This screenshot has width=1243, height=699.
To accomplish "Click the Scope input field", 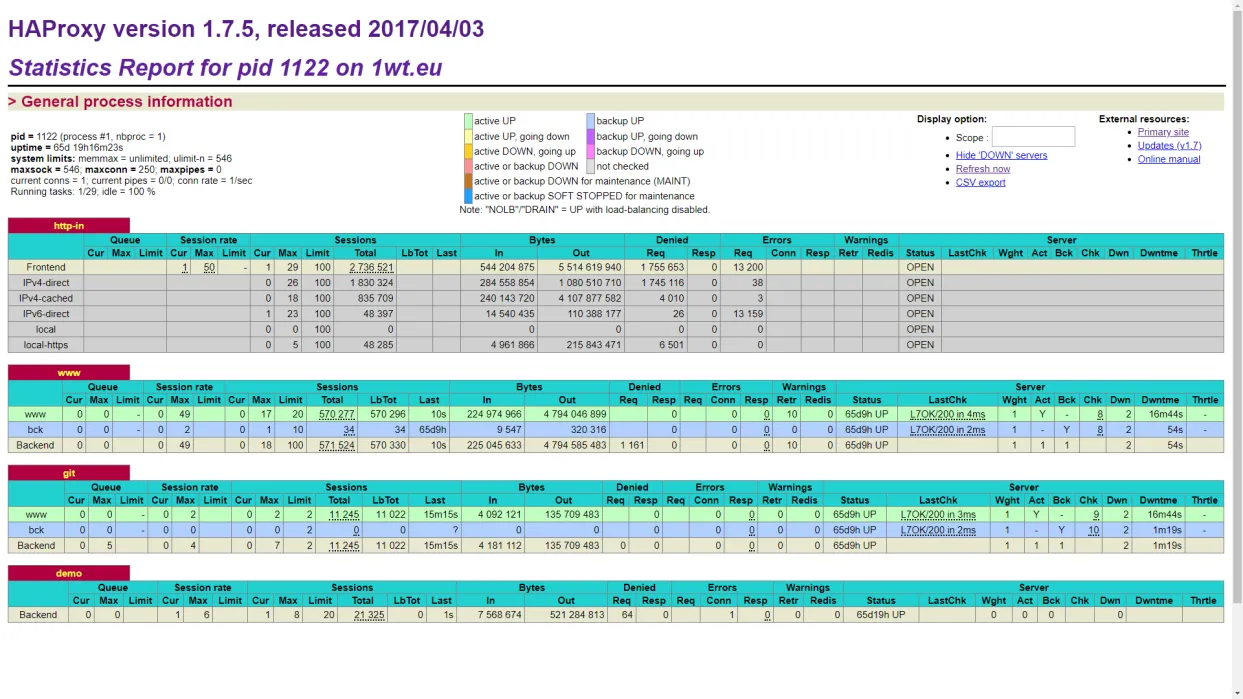I will click(x=1033, y=137).
